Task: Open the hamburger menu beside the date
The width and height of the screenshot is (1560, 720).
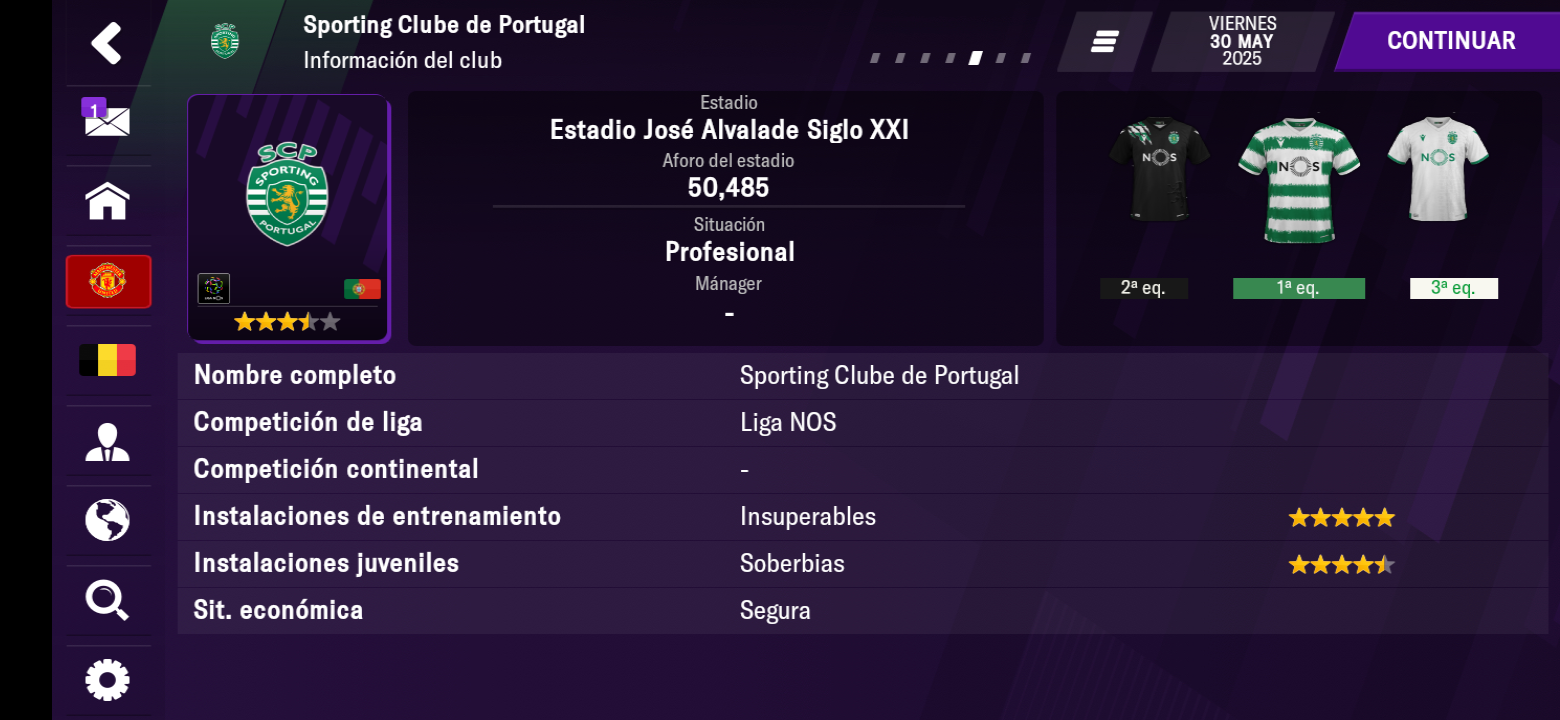Action: coord(1104,42)
